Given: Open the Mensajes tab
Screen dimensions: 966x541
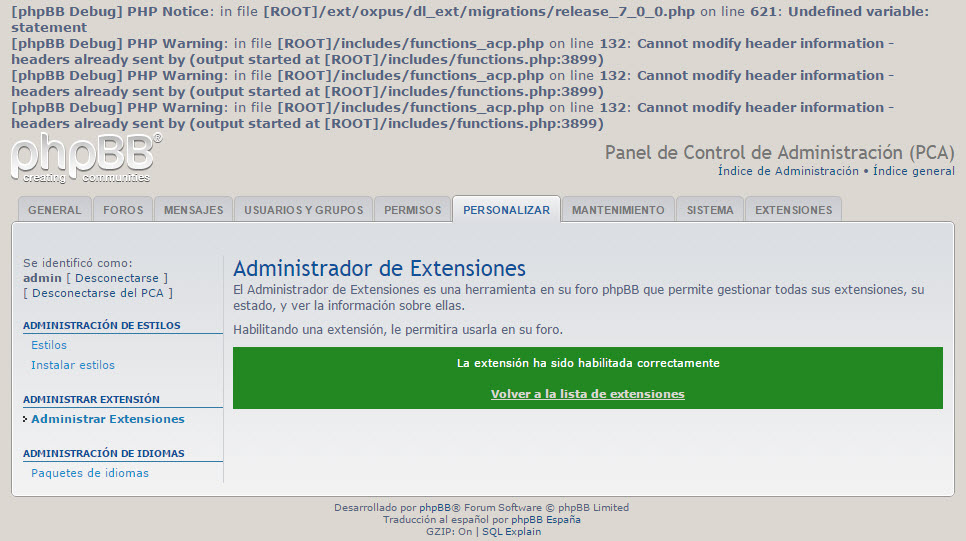Looking at the screenshot, I should point(193,210).
